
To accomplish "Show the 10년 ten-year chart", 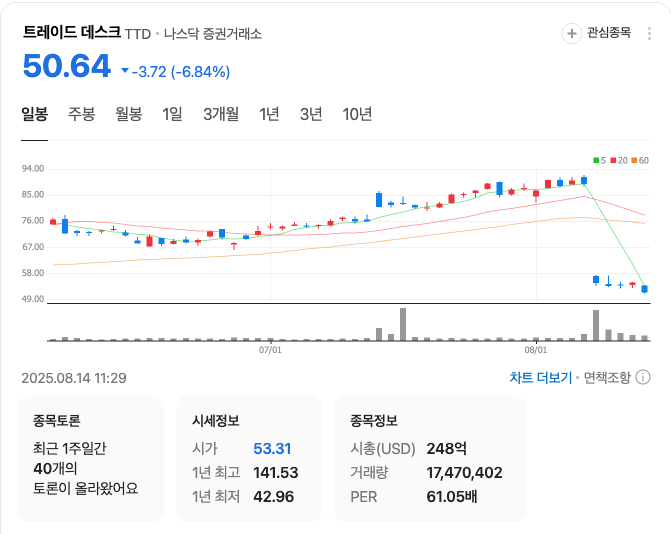I will click(x=357, y=114).
